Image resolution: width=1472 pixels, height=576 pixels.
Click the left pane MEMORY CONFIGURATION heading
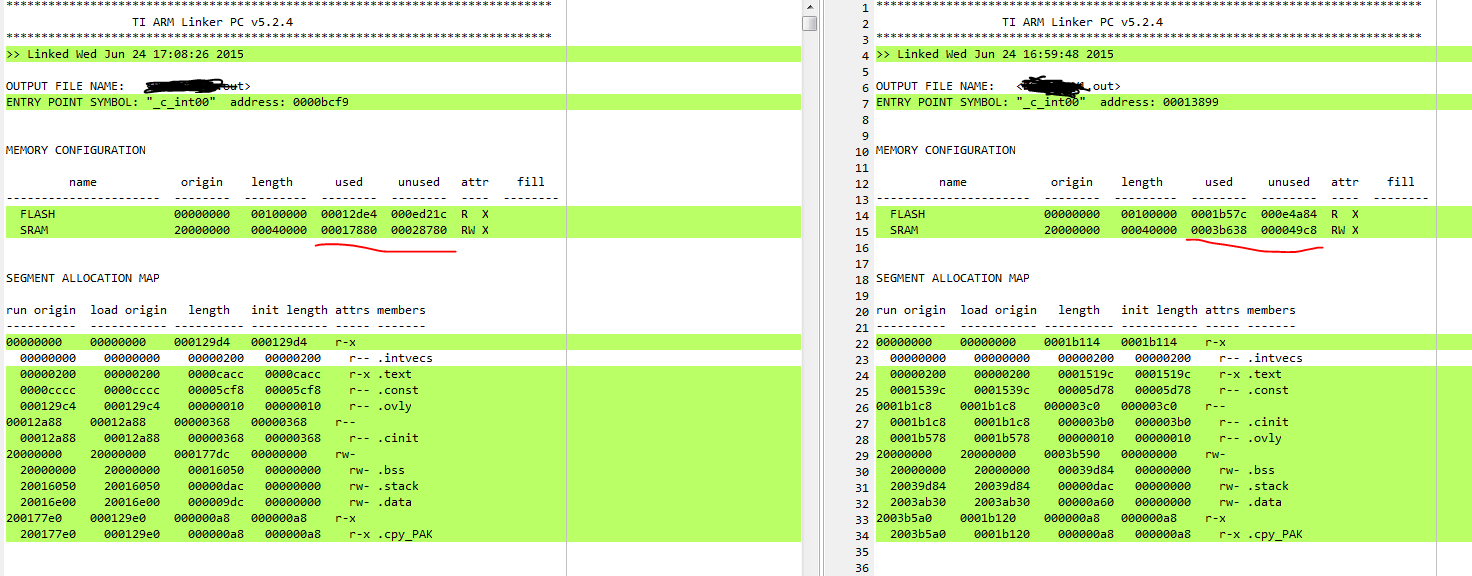pos(76,150)
